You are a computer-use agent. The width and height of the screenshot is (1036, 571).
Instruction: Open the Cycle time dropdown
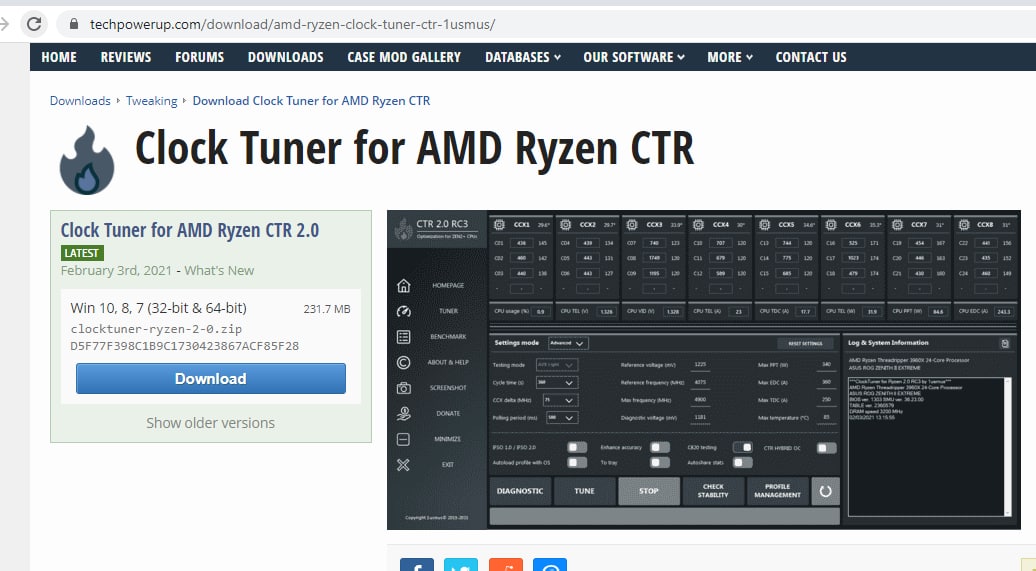556,383
